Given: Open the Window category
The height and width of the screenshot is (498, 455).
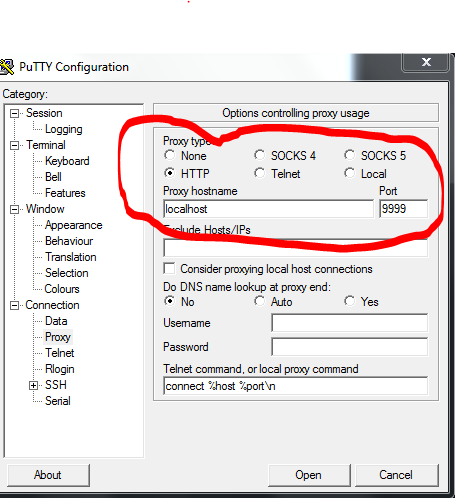Looking at the screenshot, I should [45, 209].
